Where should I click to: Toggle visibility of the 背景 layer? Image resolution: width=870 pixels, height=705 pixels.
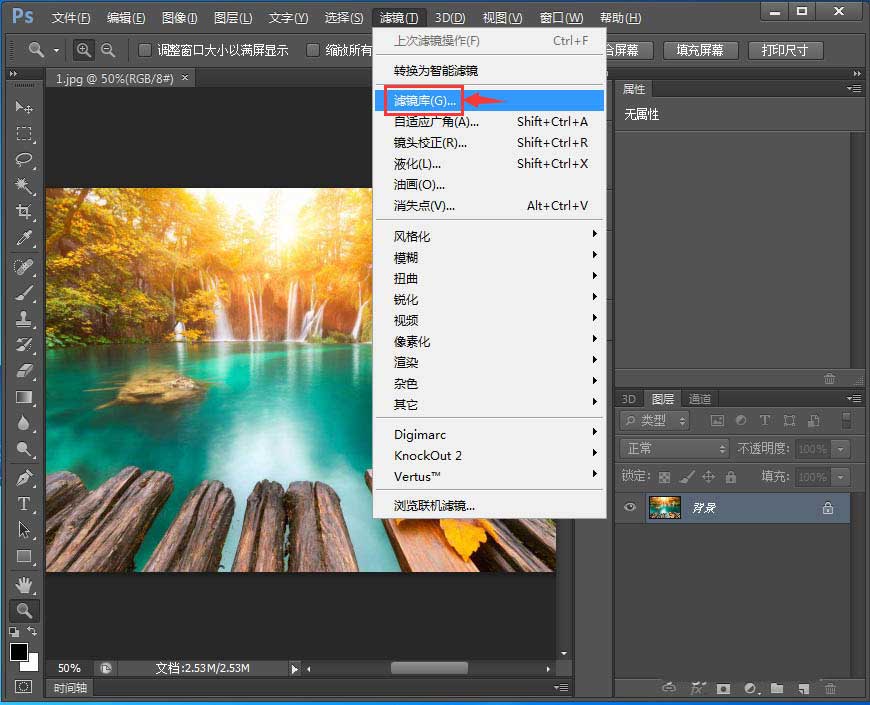coord(630,508)
